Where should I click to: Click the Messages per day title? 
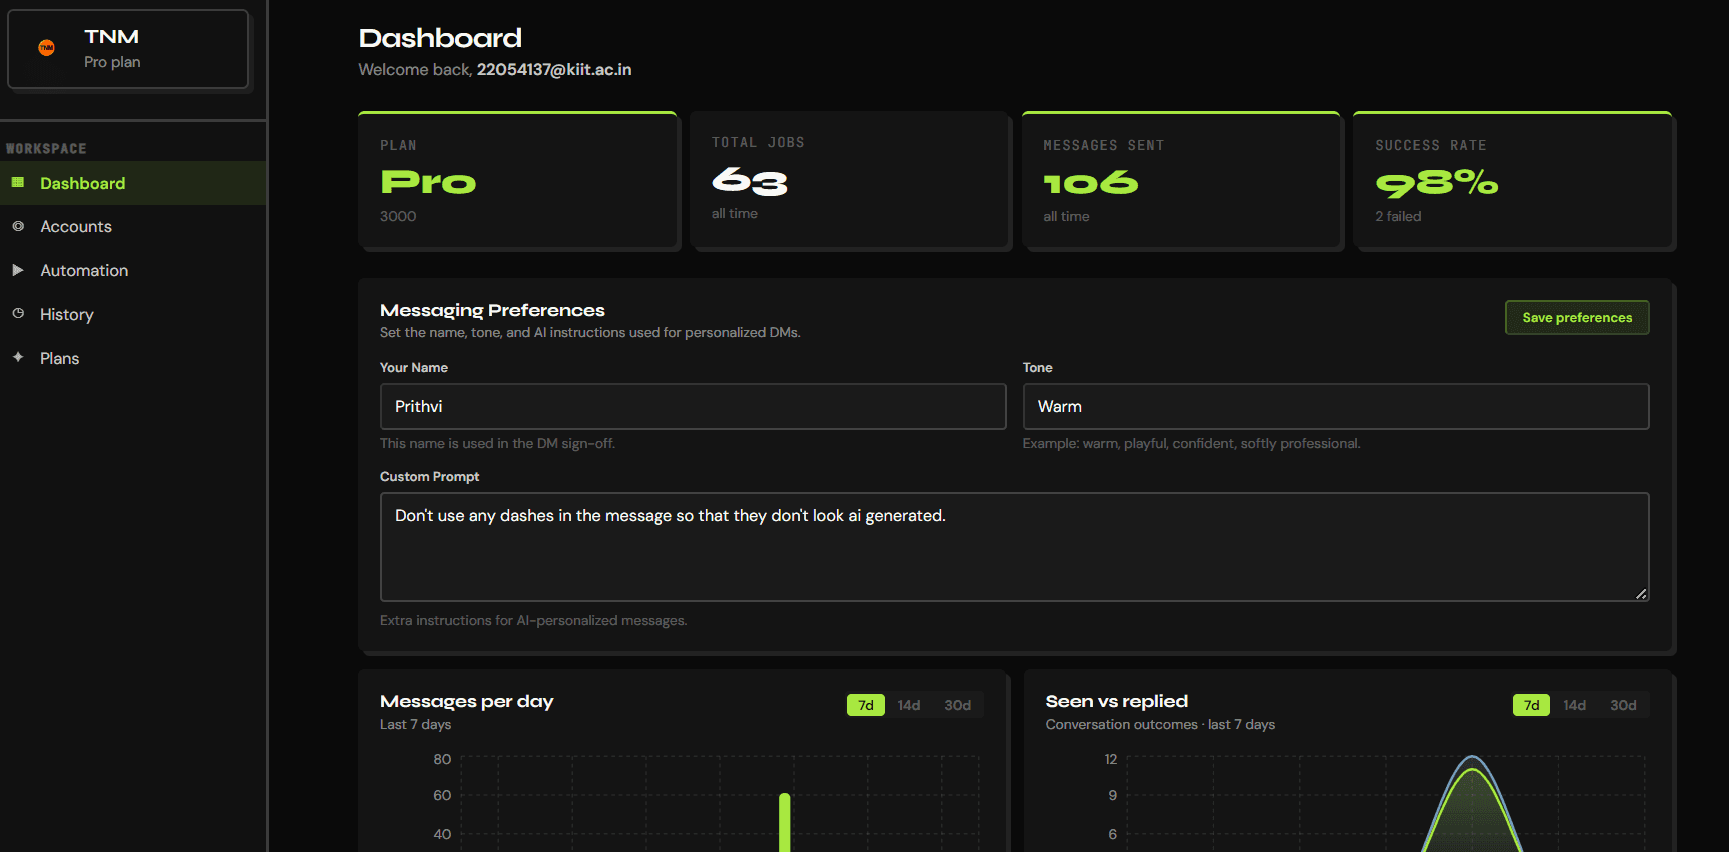click(466, 701)
